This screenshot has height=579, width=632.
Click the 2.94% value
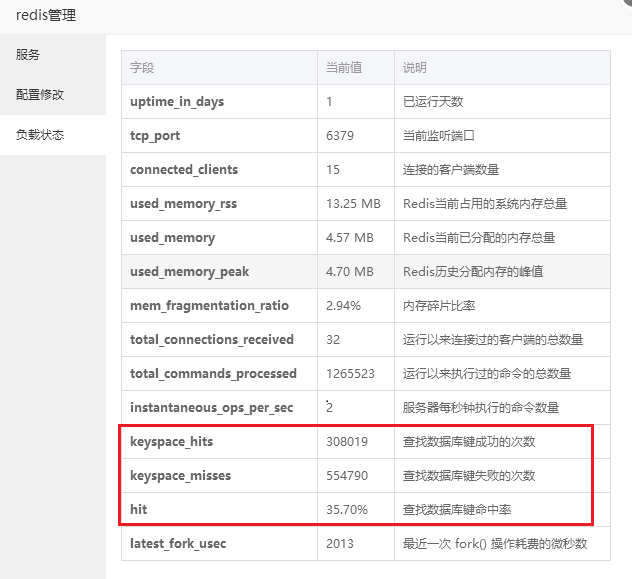pos(343,306)
